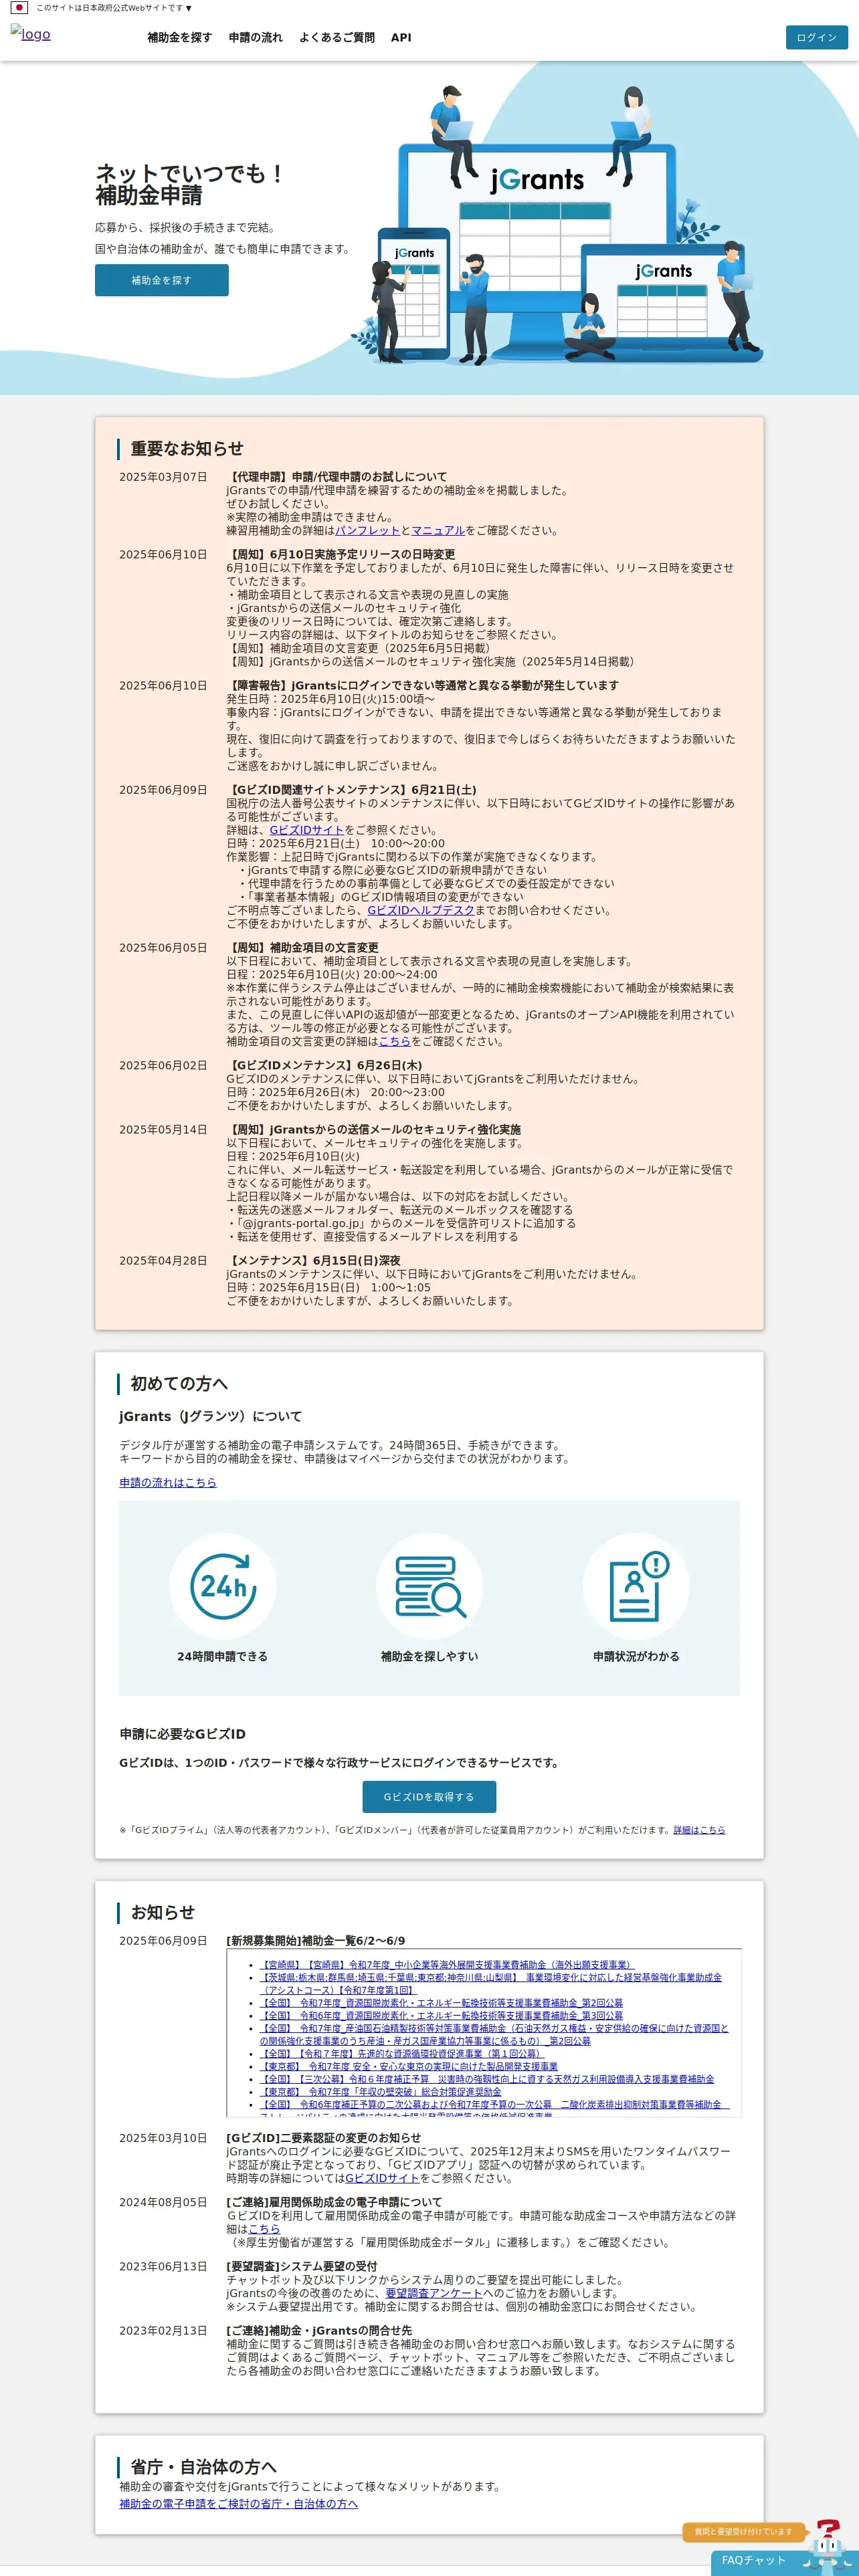Click the Japanese flag icon
This screenshot has height=2576, width=859.
point(19,7)
